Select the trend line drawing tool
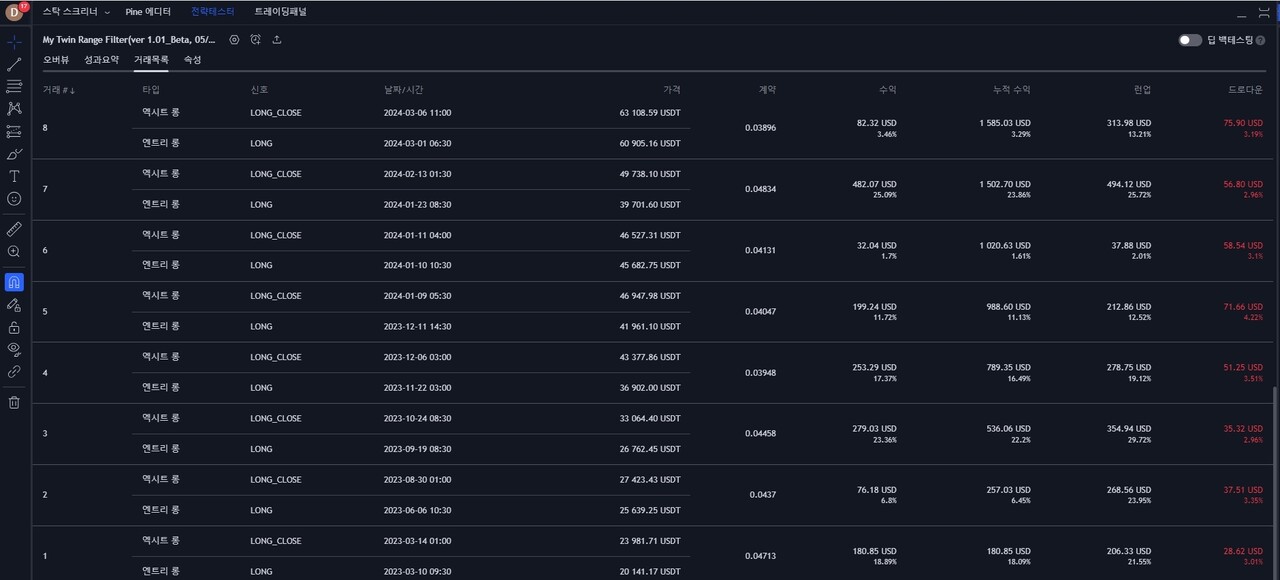Image resolution: width=1280 pixels, height=580 pixels. click(14, 64)
